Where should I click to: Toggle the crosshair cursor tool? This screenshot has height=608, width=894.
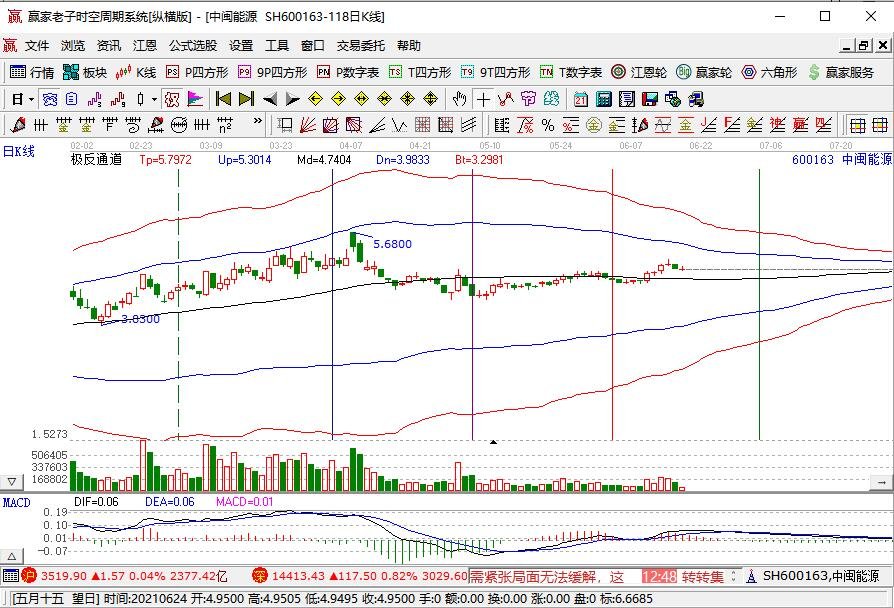(483, 99)
